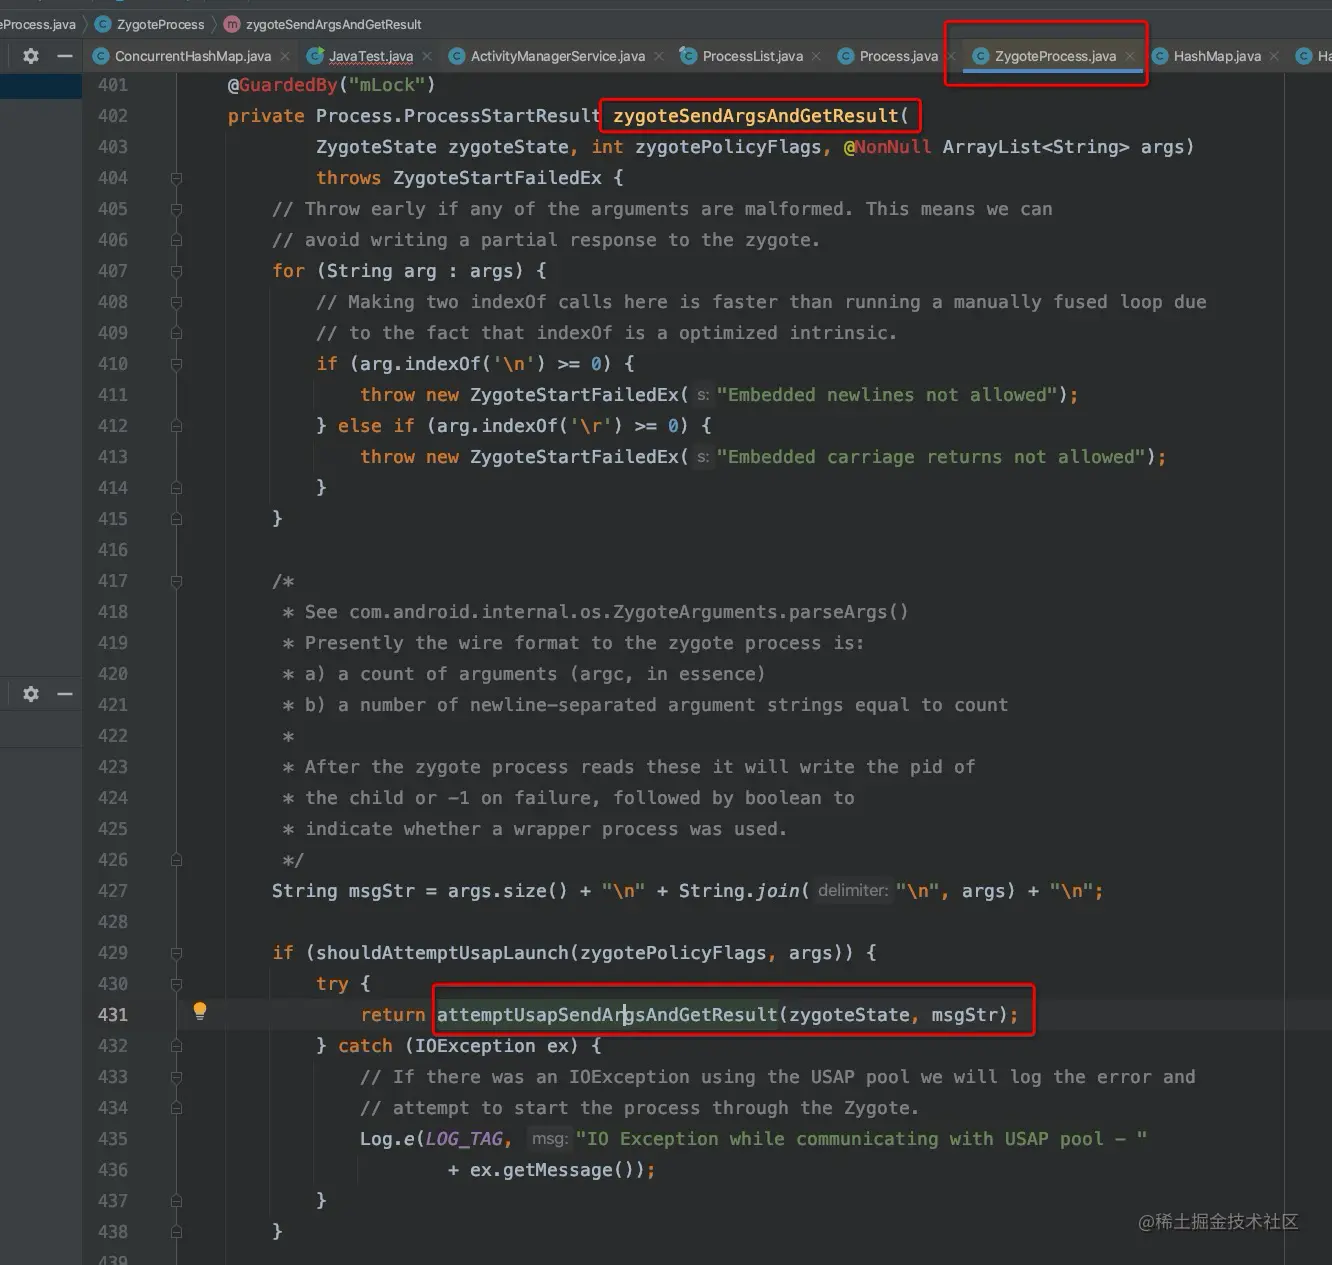Collapse the shouldAttemptUsapLaunch if block on line 429
This screenshot has height=1265, width=1332.
point(176,953)
